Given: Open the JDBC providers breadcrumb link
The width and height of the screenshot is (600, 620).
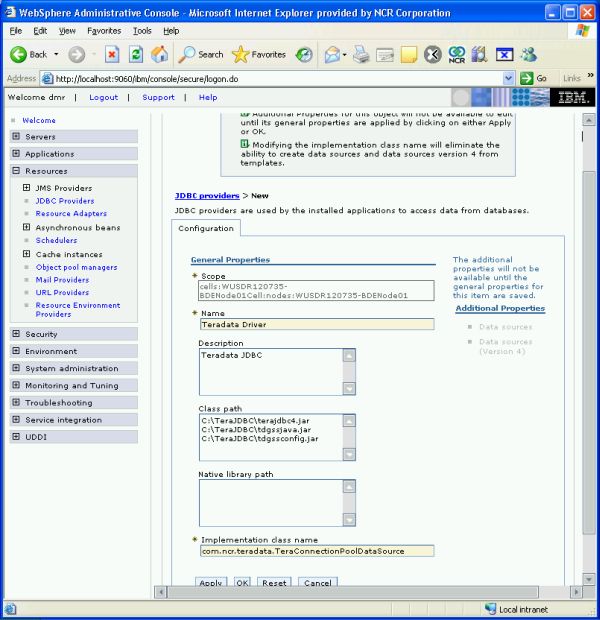Looking at the screenshot, I should pos(207,195).
